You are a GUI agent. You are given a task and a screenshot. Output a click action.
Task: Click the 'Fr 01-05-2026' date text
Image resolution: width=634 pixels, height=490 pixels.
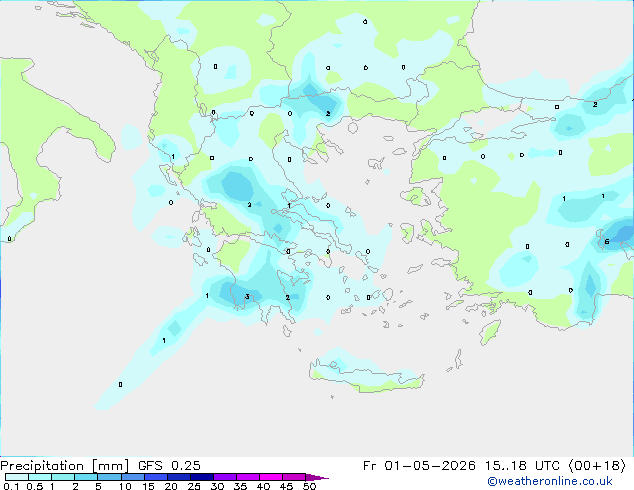pyautogui.click(x=419, y=466)
